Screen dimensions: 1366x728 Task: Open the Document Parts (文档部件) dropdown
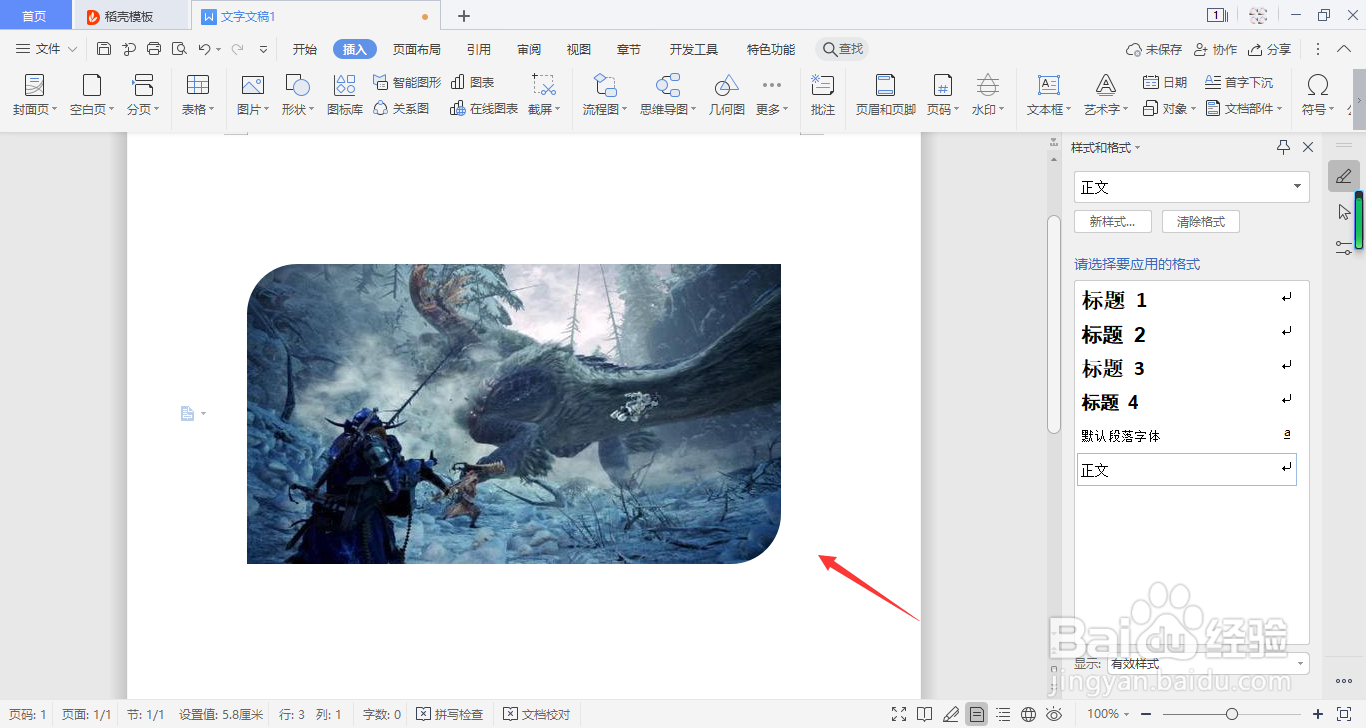click(x=1244, y=108)
